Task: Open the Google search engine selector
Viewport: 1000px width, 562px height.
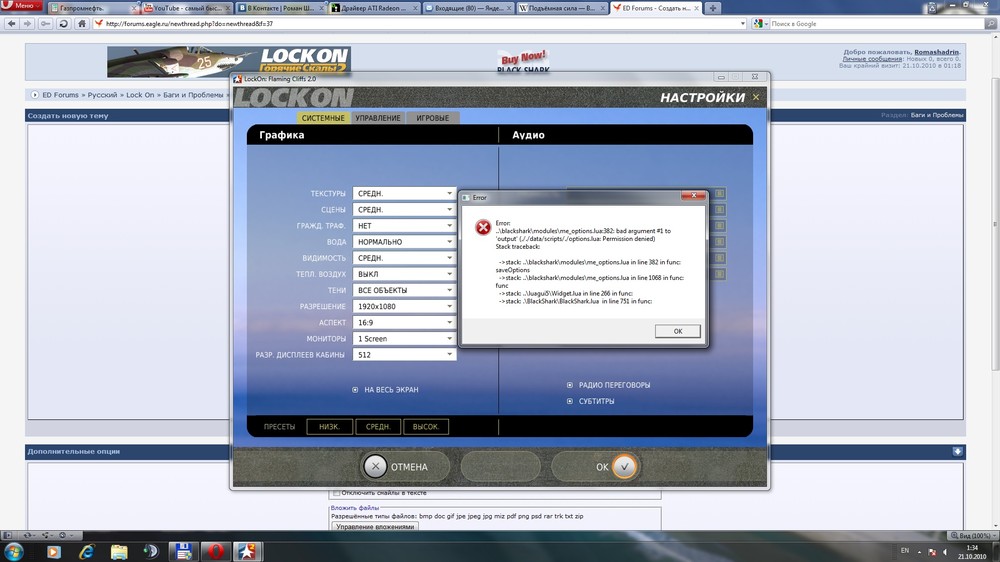Action: tap(760, 24)
